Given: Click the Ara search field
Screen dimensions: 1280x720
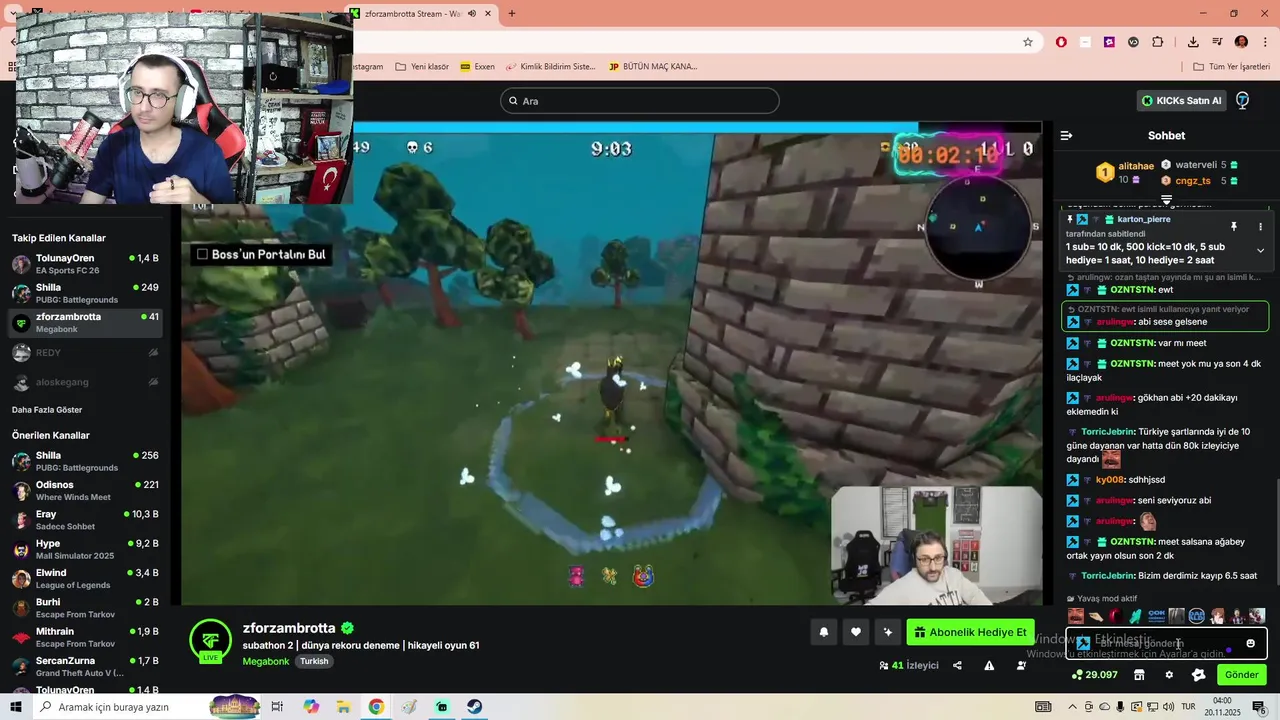Looking at the screenshot, I should tap(640, 101).
